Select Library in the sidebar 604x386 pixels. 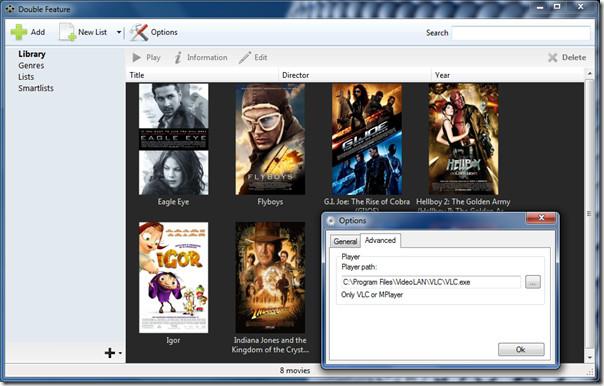(x=32, y=54)
